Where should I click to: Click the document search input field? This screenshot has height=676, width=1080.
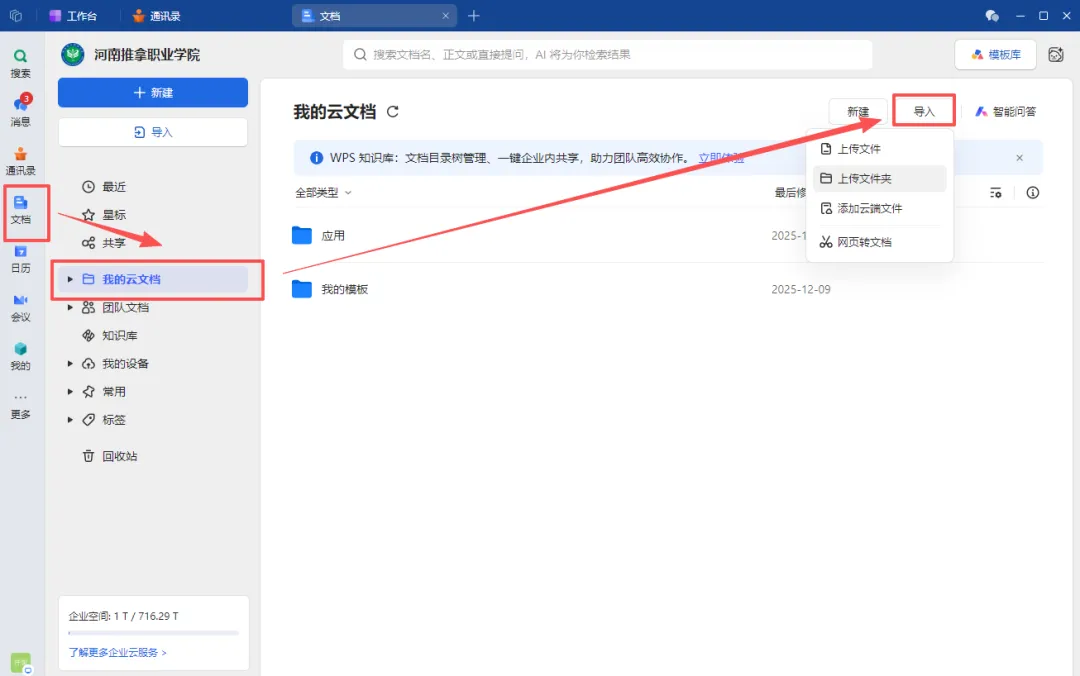608,54
